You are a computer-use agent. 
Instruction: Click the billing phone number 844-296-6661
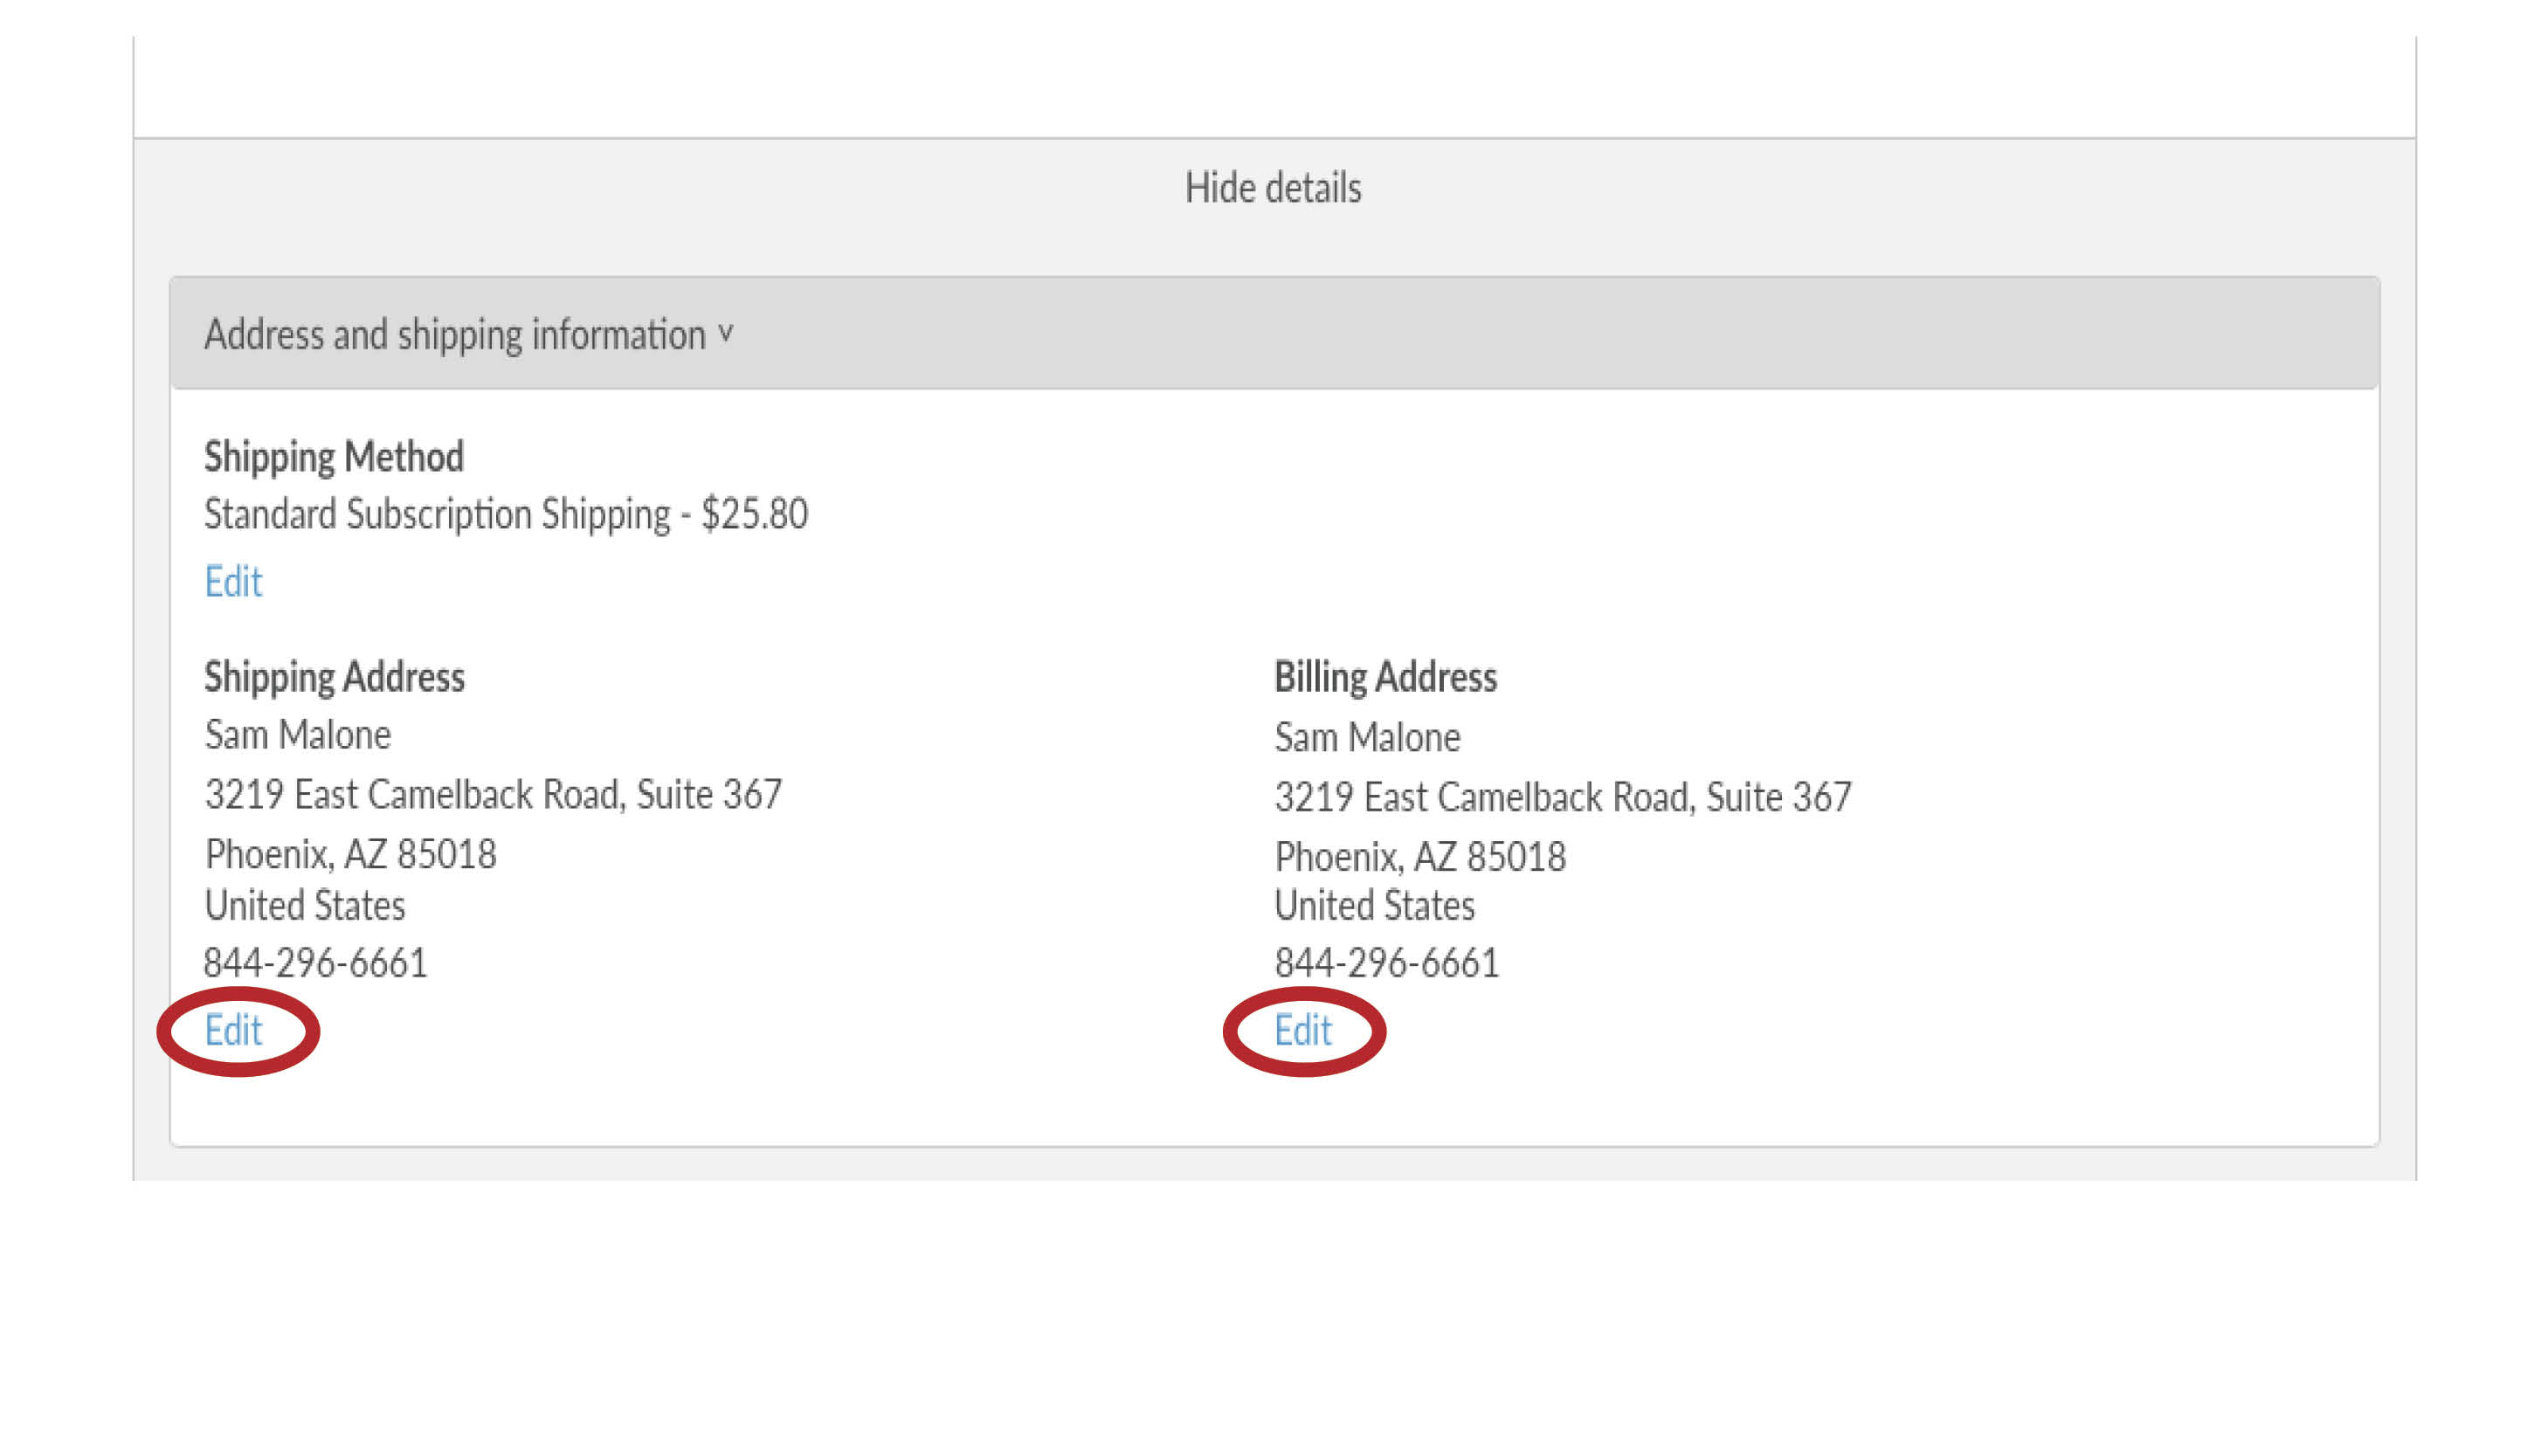1386,963
